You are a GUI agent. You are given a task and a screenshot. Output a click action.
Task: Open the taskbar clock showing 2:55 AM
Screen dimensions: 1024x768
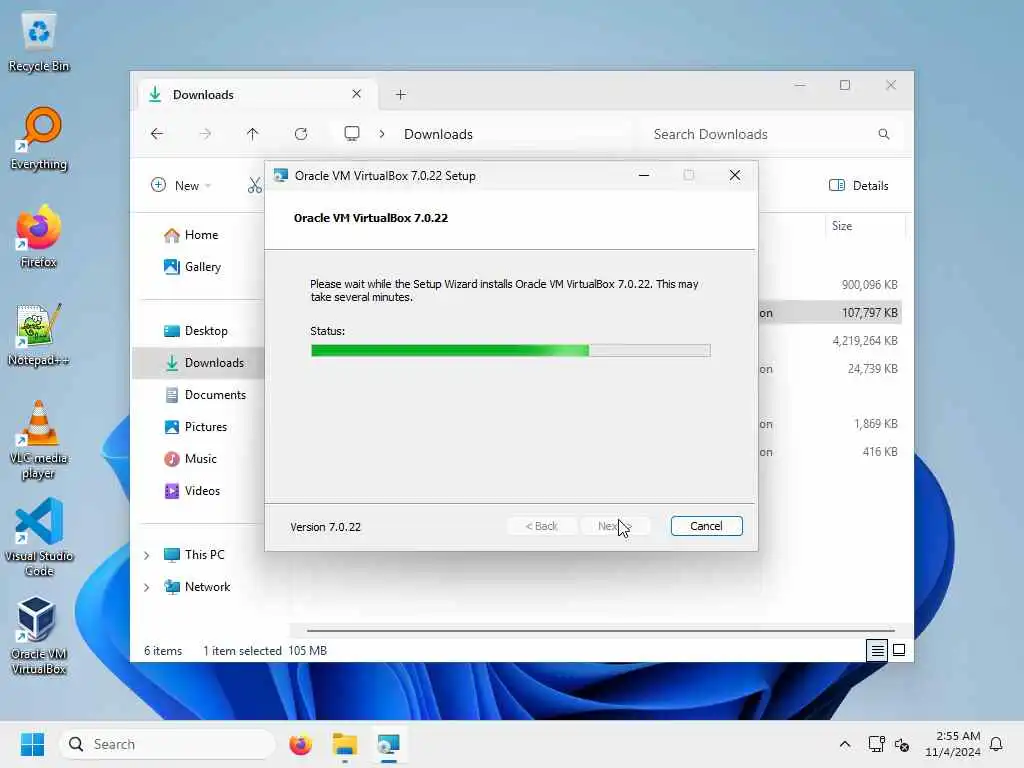click(x=953, y=744)
